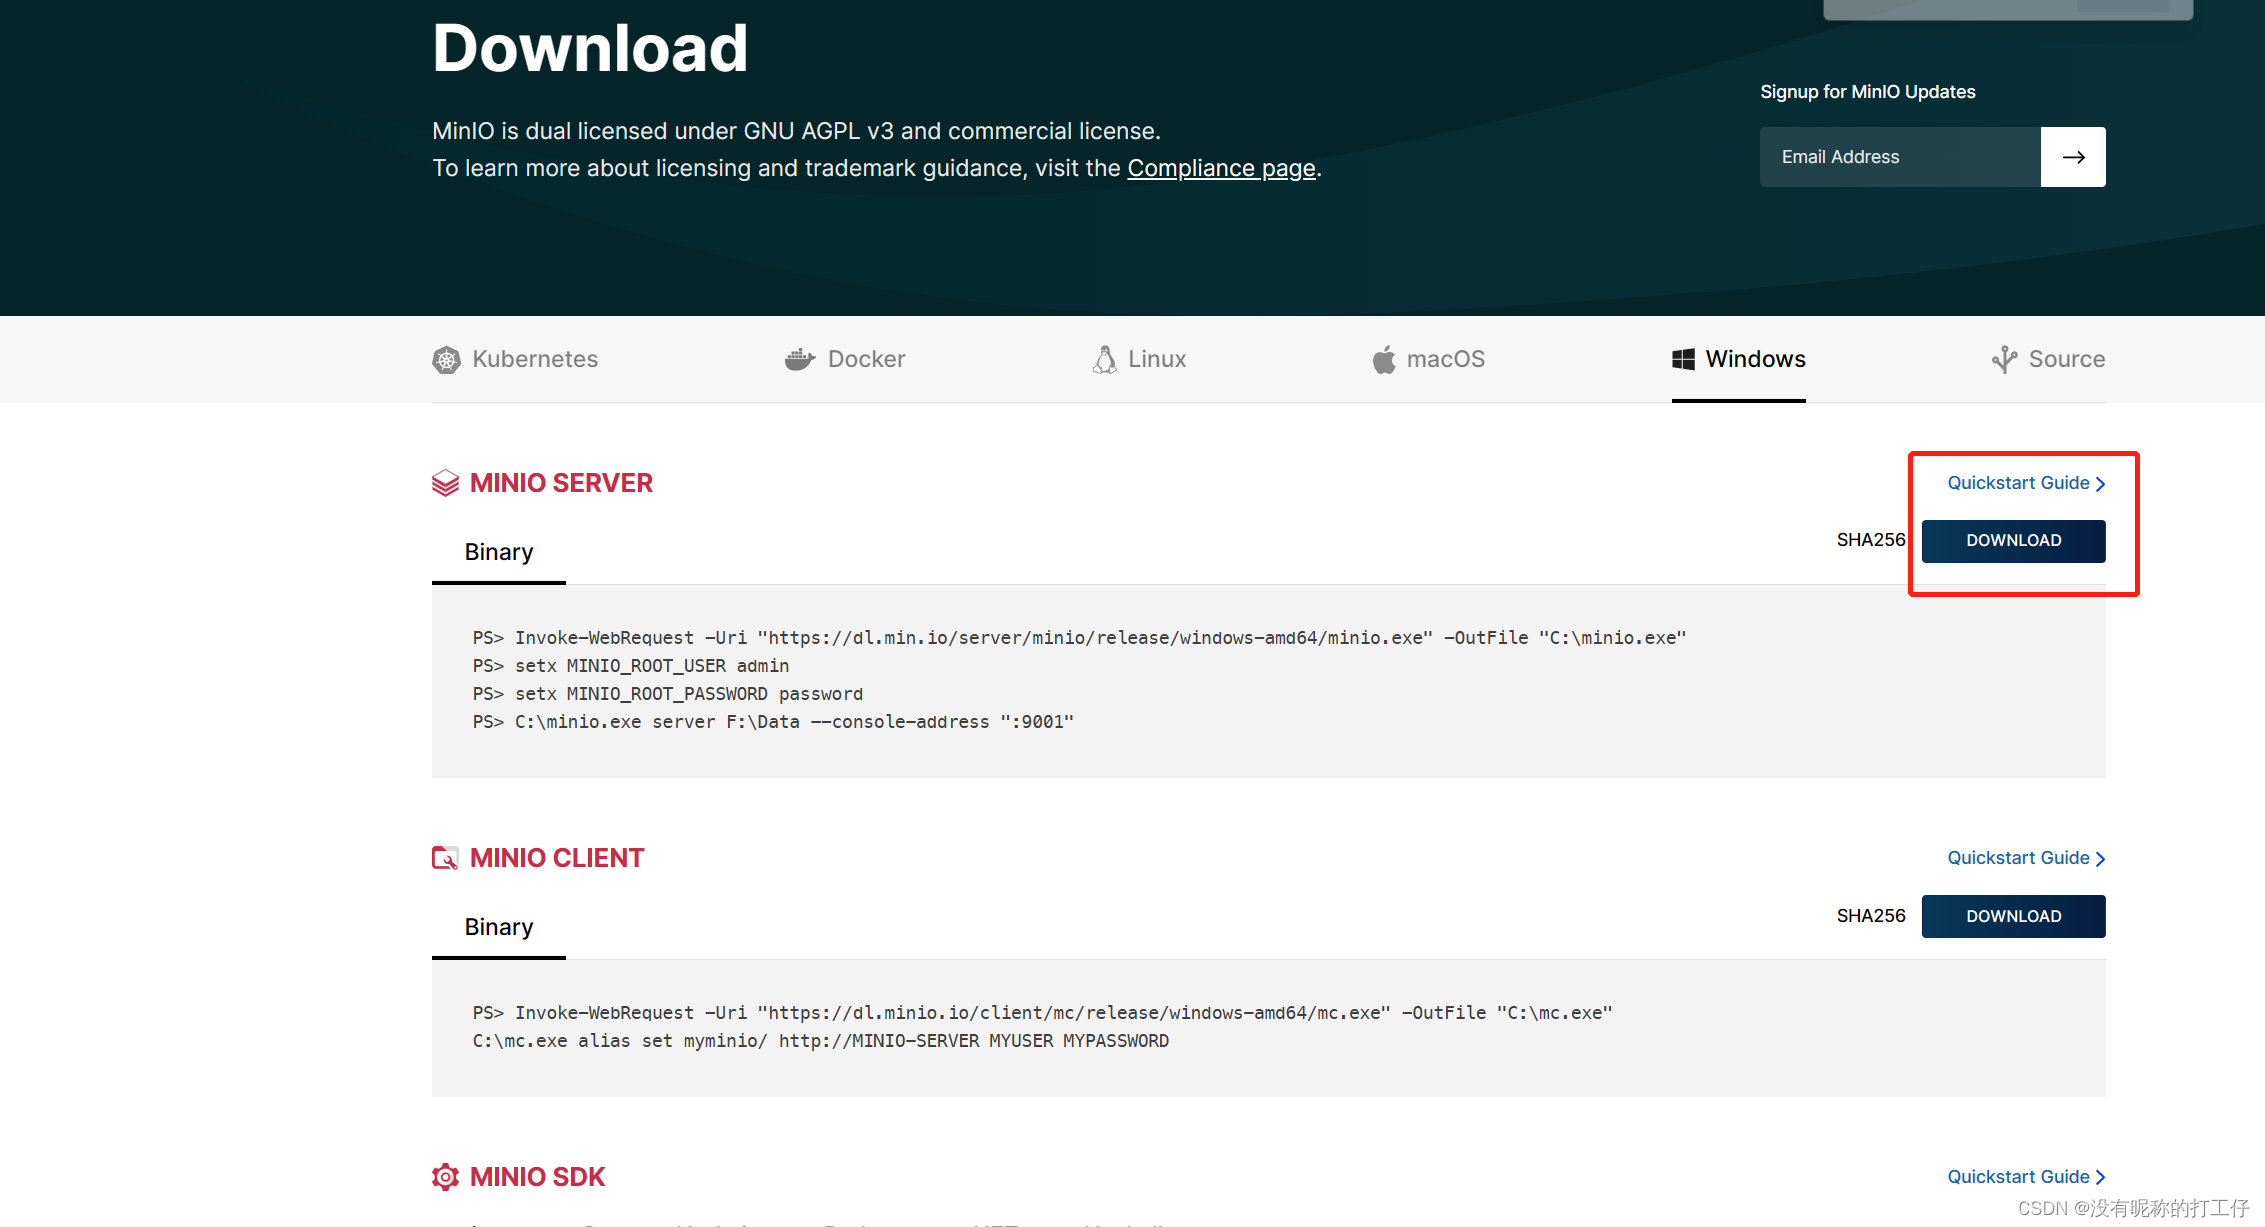Click the Linux penguin icon
Screen dimensions: 2265x1227
click(x=1104, y=360)
